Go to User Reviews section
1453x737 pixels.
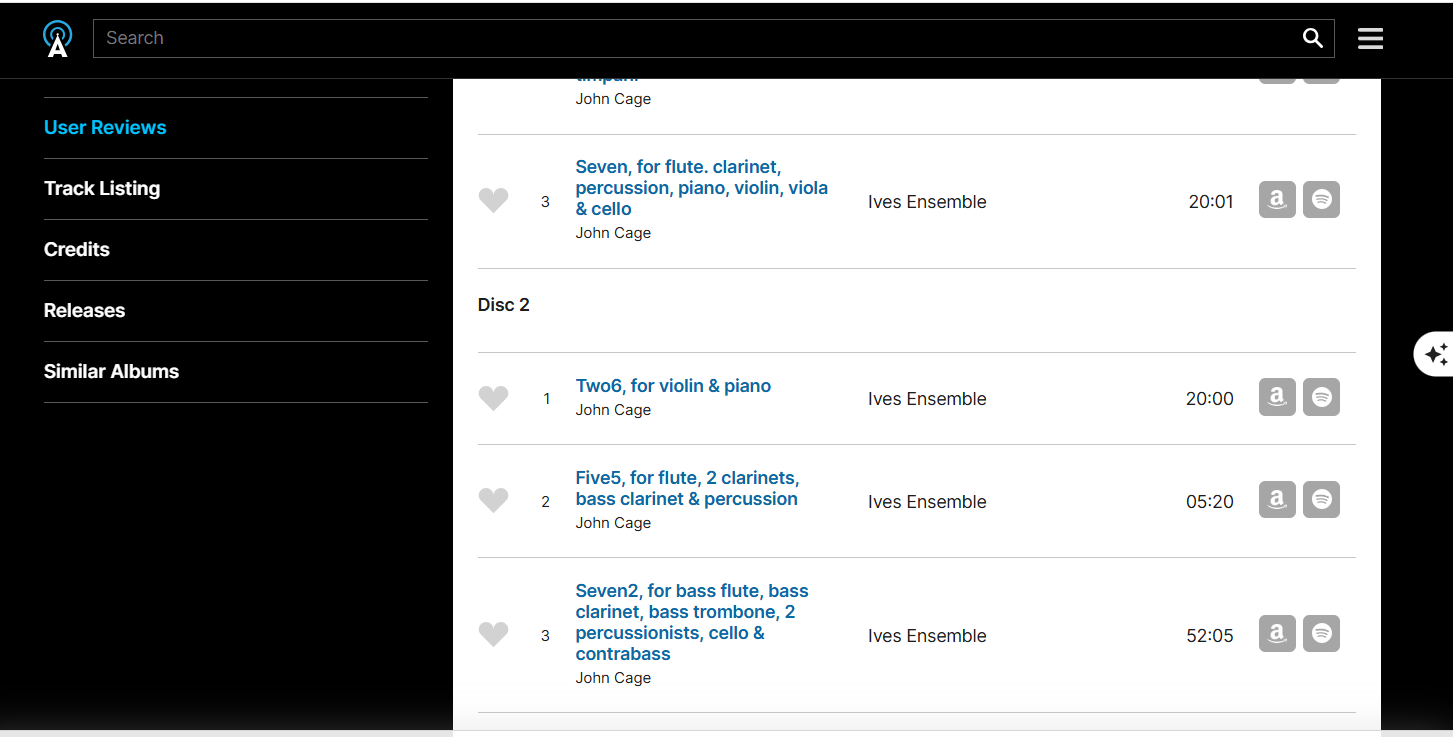[105, 127]
